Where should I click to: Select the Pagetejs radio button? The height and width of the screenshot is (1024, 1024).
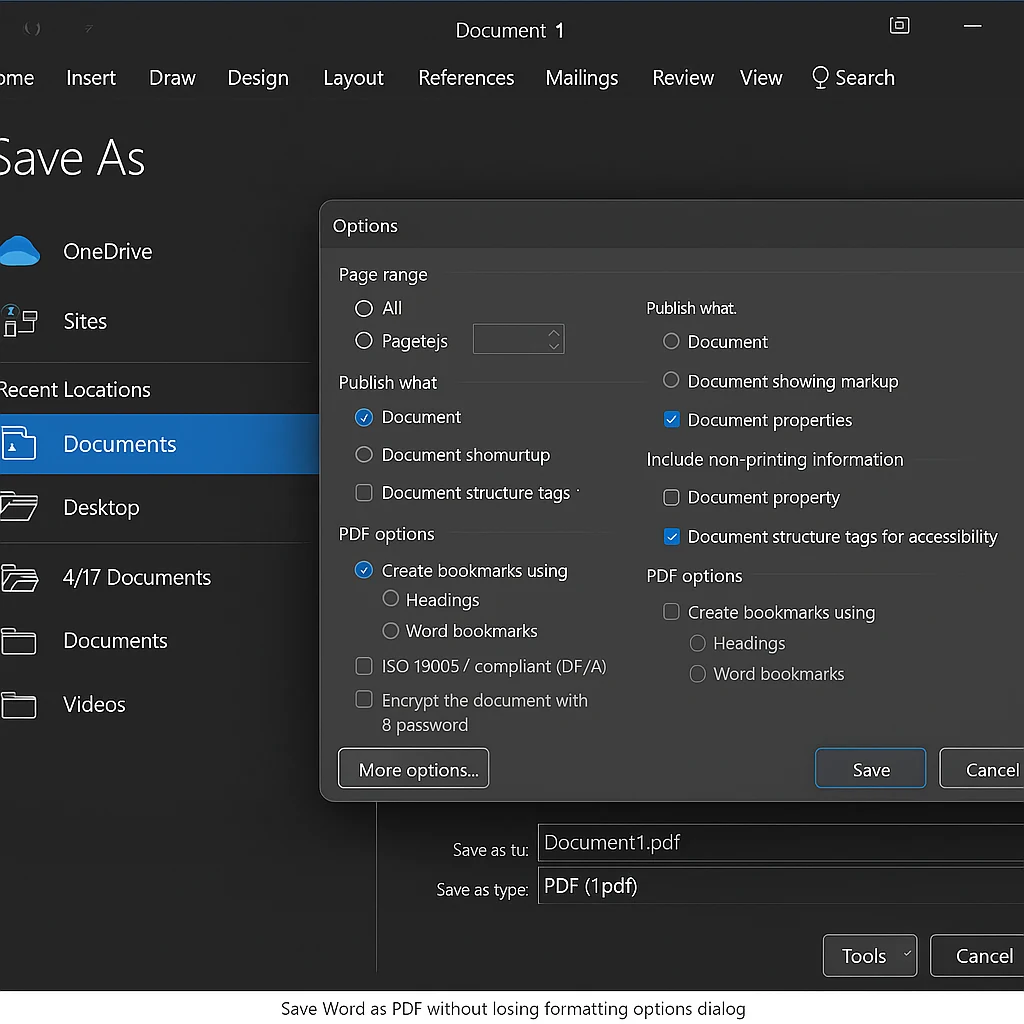(364, 340)
